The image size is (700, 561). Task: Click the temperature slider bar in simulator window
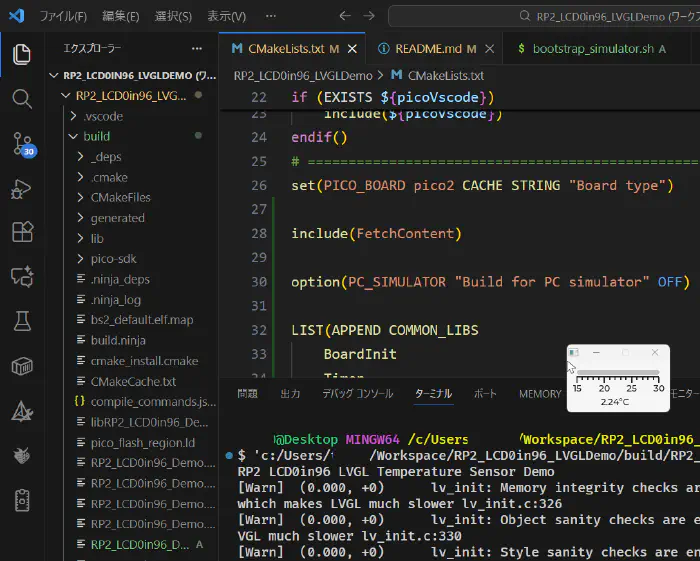coord(617,373)
